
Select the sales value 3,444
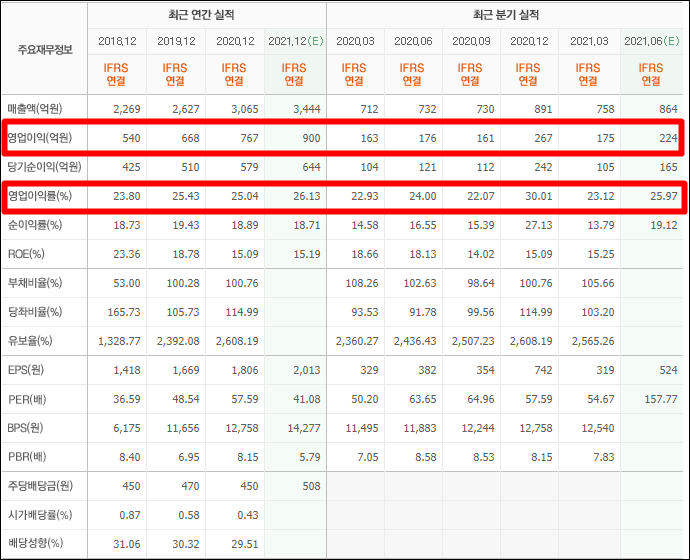[x=307, y=109]
